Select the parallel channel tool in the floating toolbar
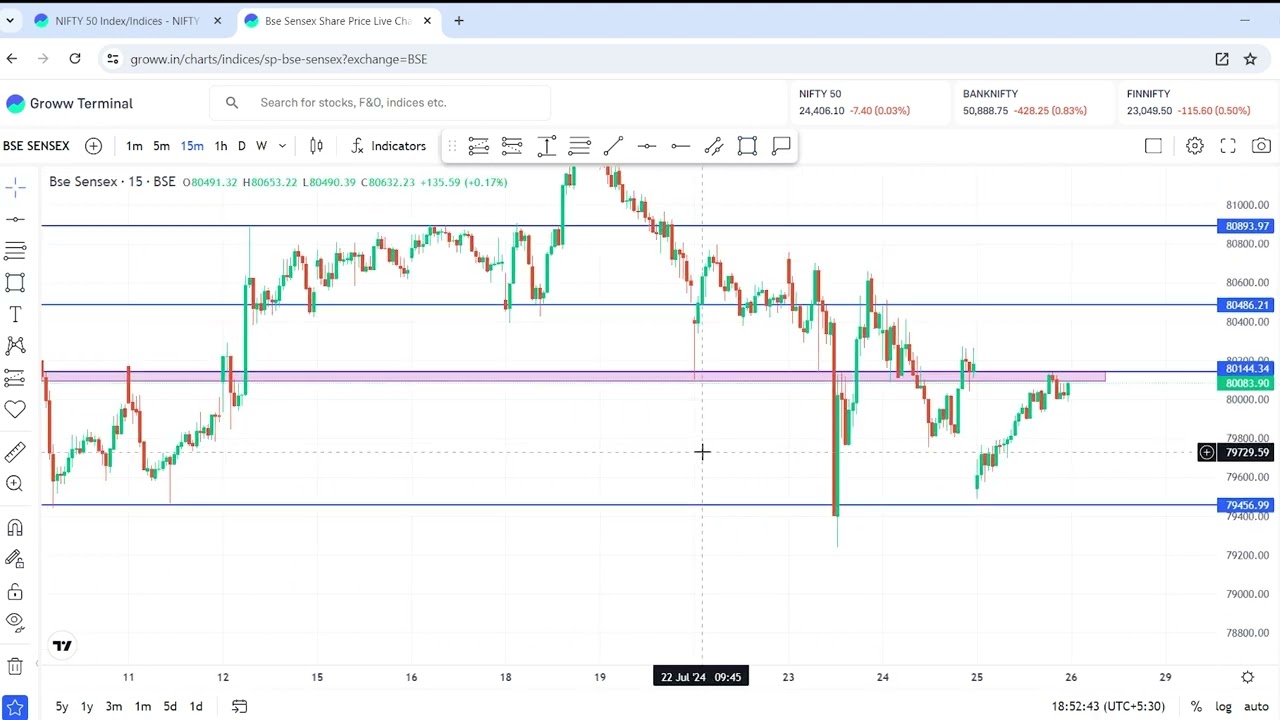The image size is (1280, 720). click(x=714, y=146)
